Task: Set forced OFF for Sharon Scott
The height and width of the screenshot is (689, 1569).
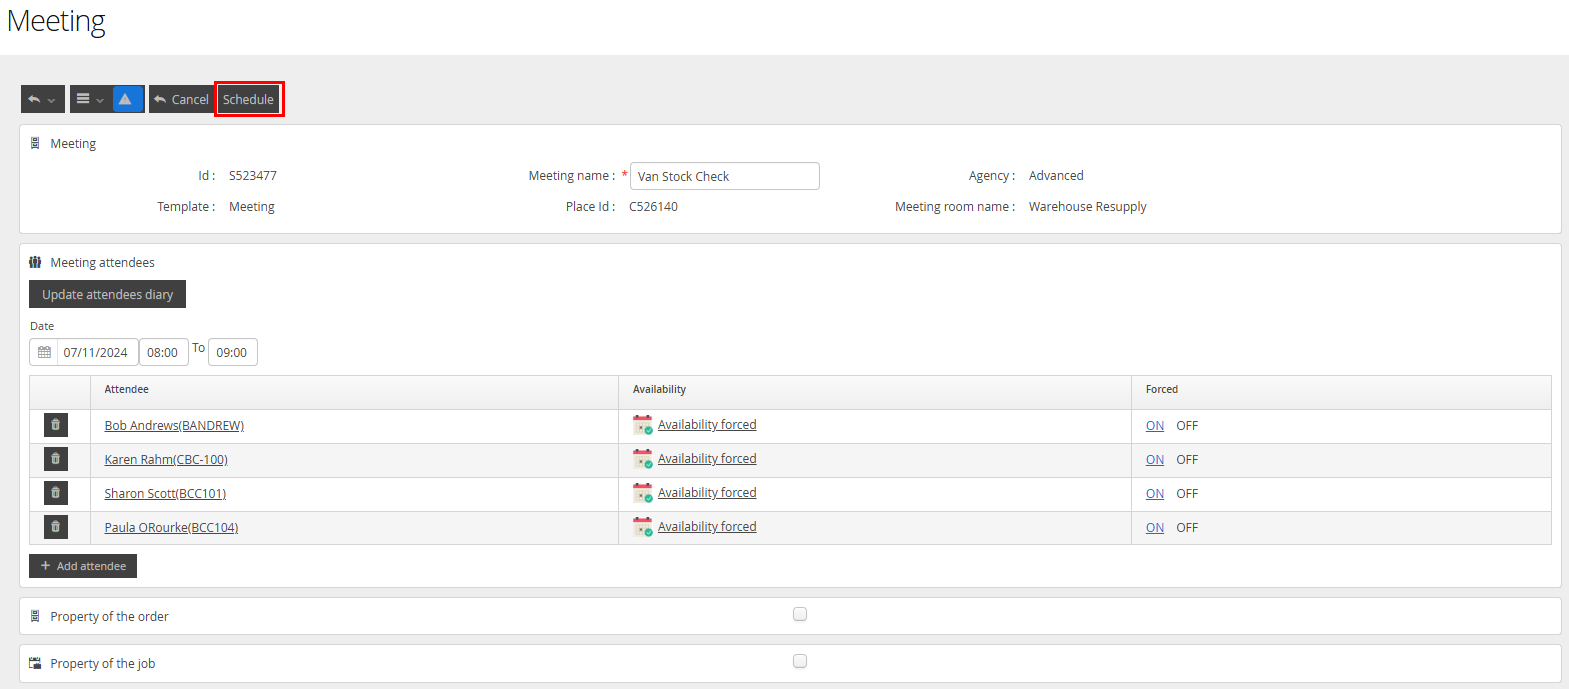Action: pyautogui.click(x=1187, y=494)
